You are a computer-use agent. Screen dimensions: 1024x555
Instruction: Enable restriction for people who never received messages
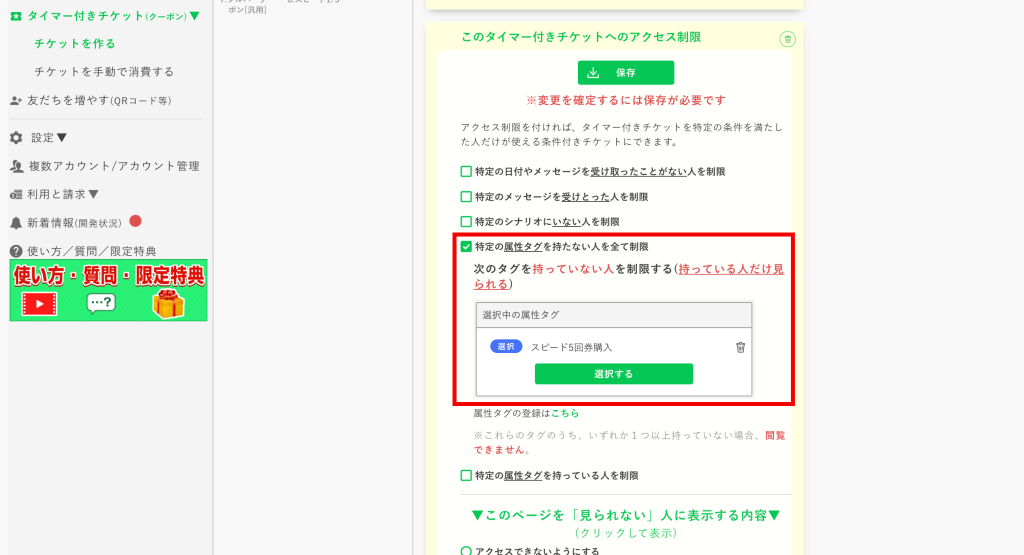pyautogui.click(x=466, y=172)
